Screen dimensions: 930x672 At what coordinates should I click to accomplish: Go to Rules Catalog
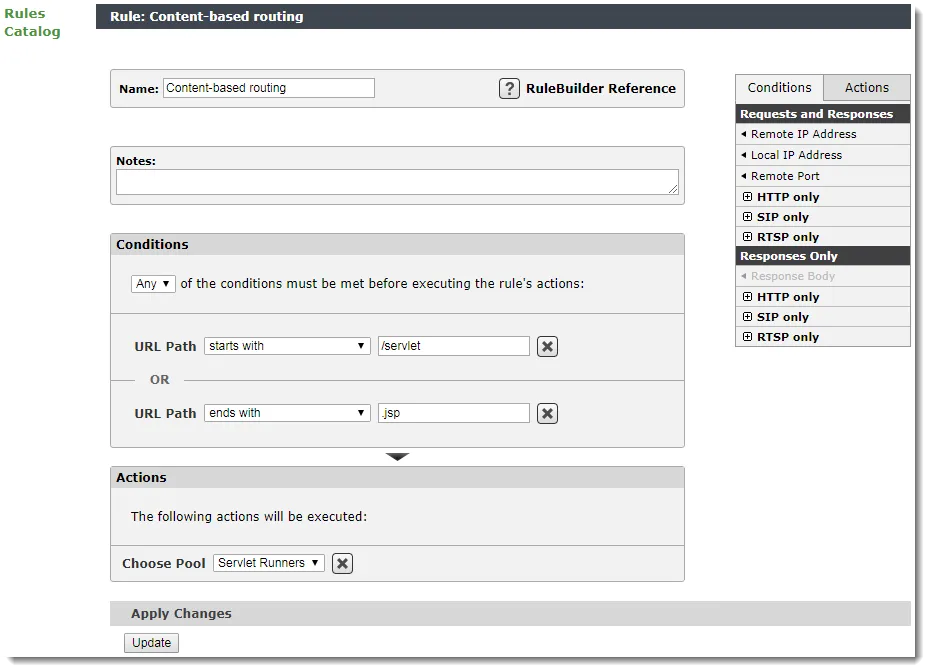pos(32,23)
